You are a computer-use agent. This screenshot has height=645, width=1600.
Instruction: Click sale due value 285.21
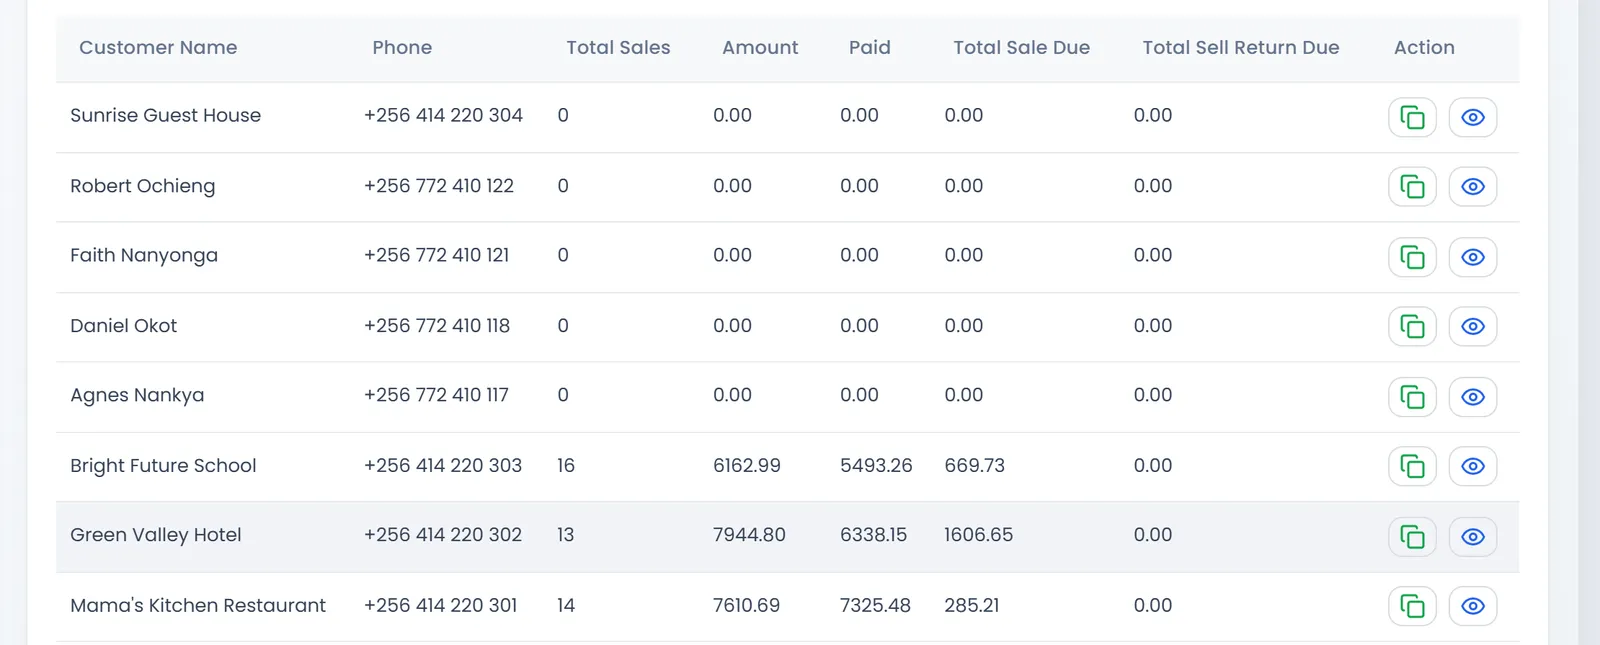[x=972, y=606]
